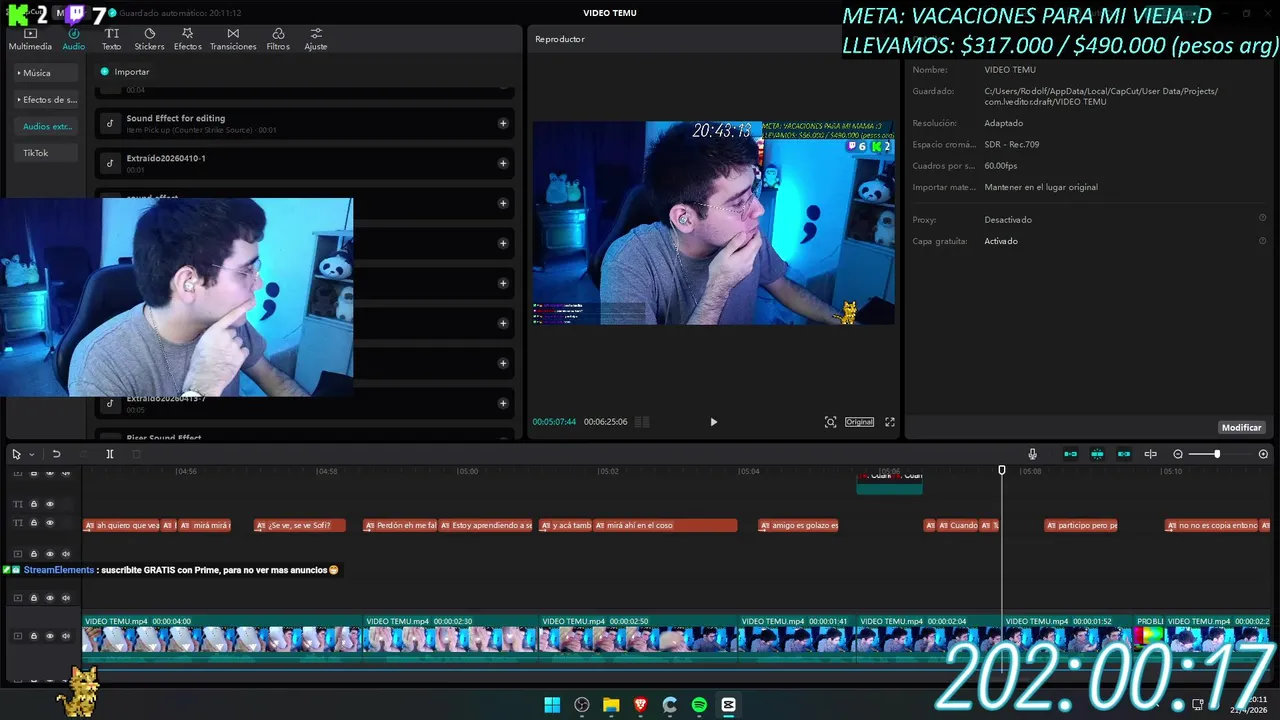Lock the main VIDEO TEMU.mp4 track
1280x720 pixels.
(33, 636)
